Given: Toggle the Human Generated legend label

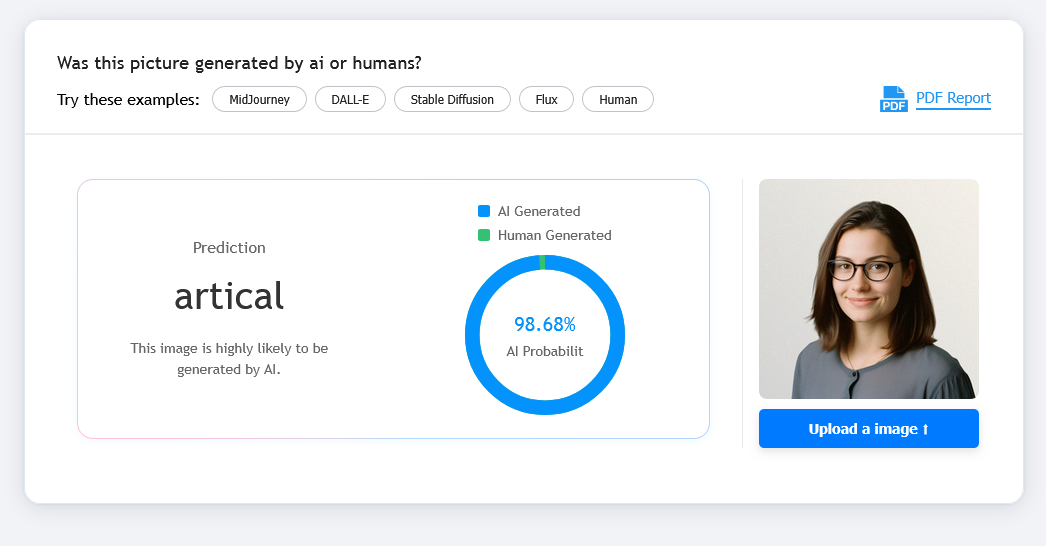Looking at the screenshot, I should (x=554, y=235).
